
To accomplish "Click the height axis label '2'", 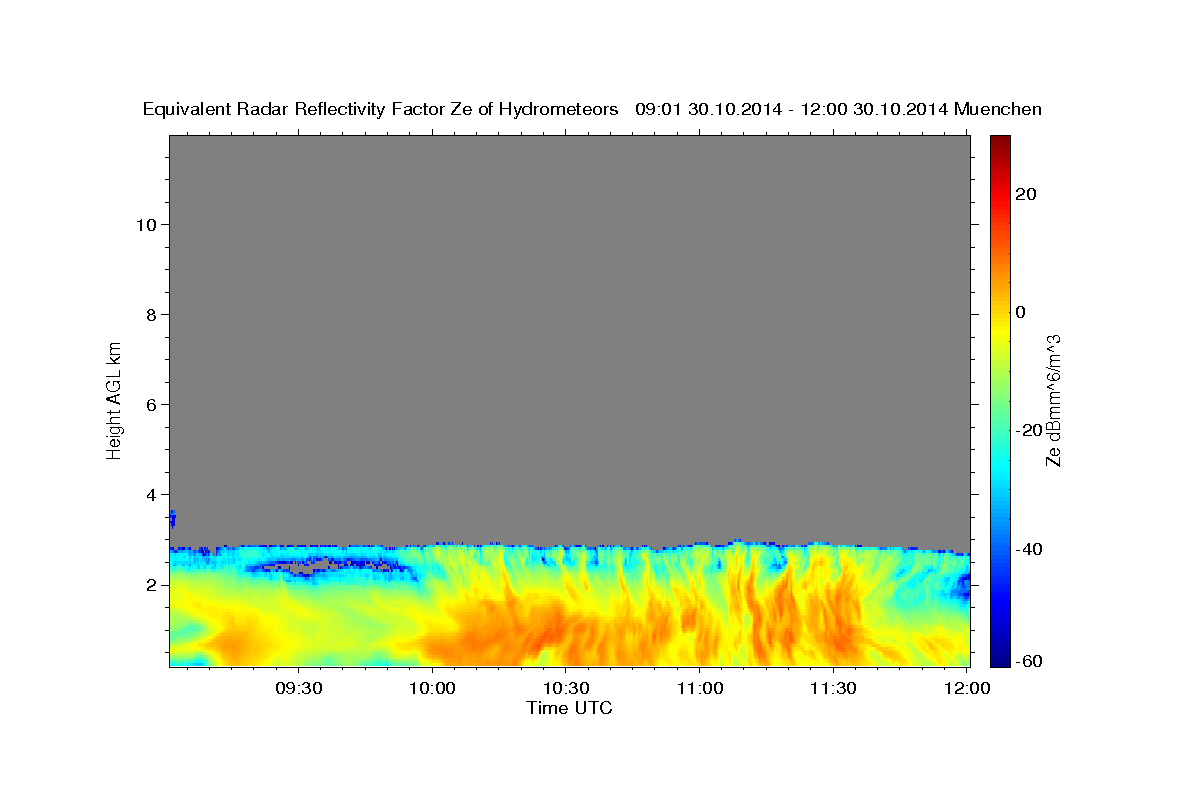I will click(150, 584).
